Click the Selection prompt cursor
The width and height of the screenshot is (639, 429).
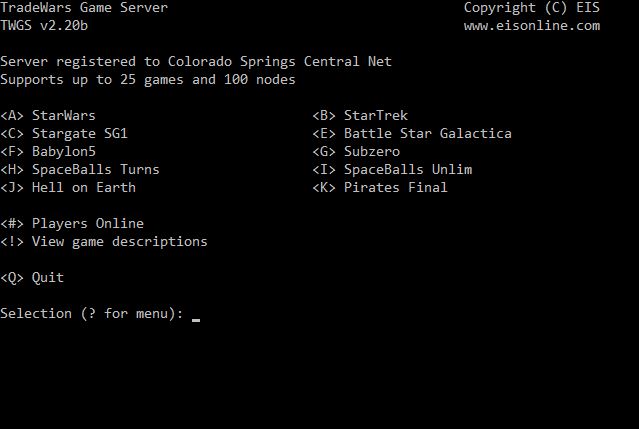click(x=196, y=320)
